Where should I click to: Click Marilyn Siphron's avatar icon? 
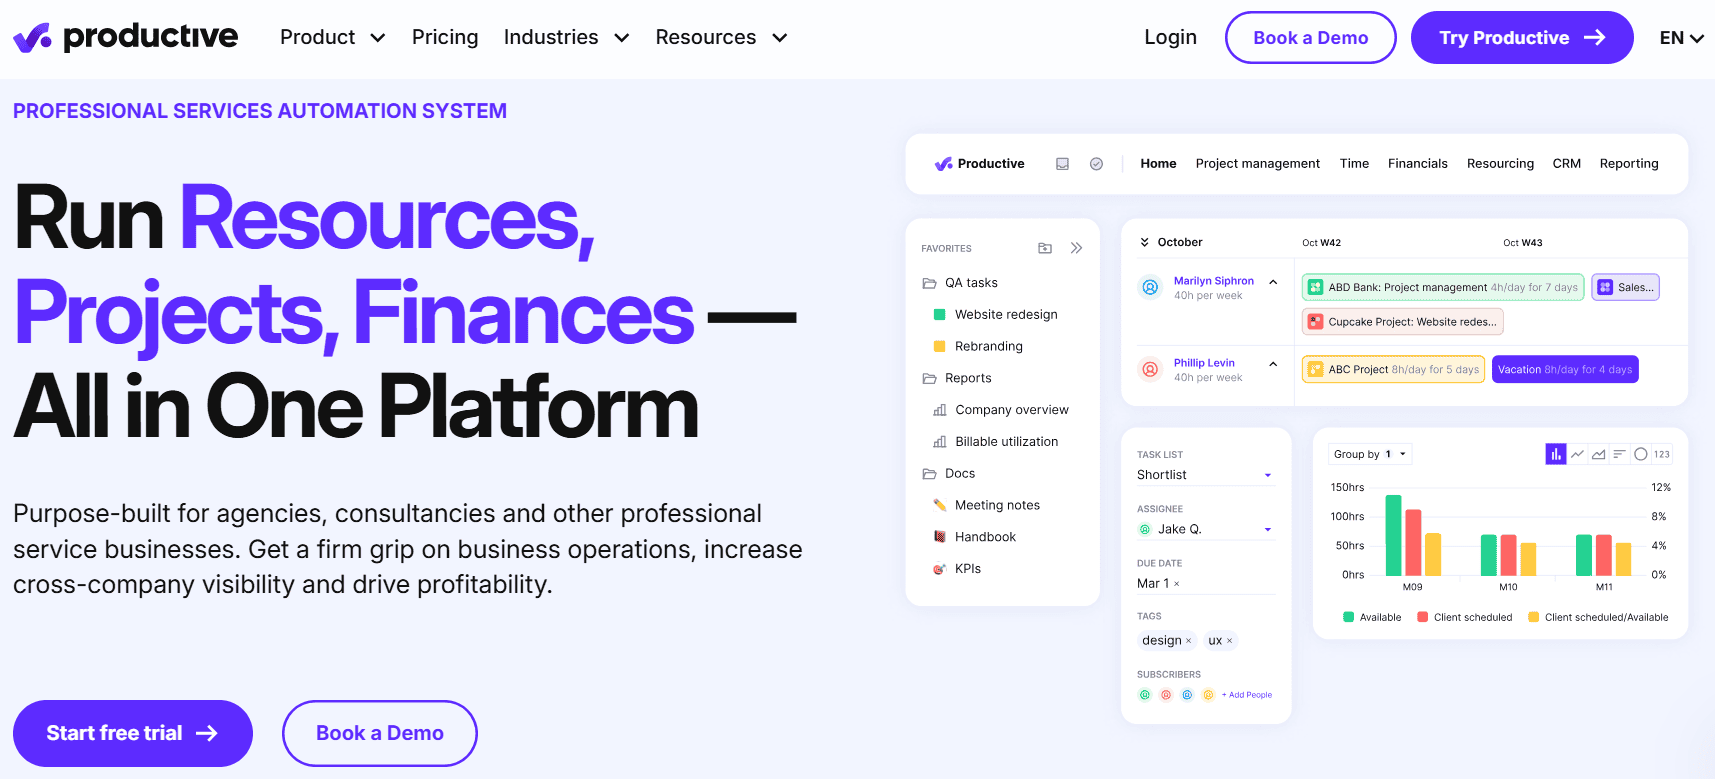(1150, 288)
